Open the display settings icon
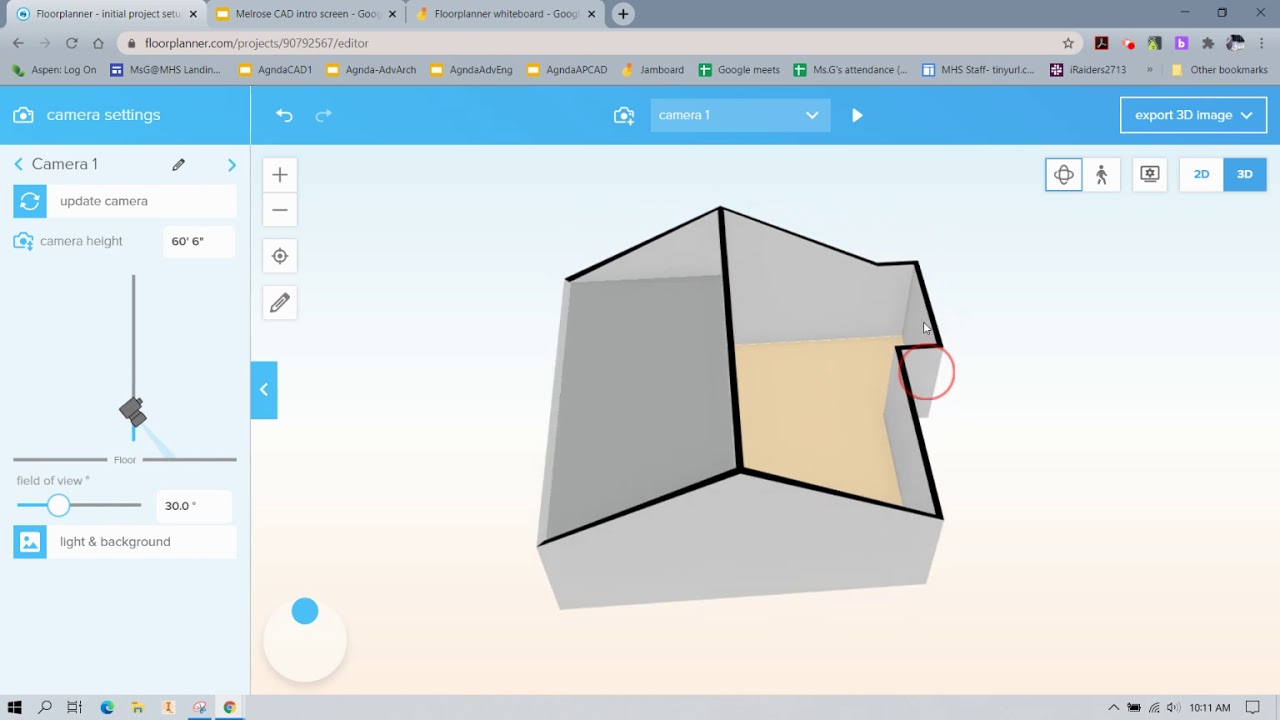 [1150, 174]
